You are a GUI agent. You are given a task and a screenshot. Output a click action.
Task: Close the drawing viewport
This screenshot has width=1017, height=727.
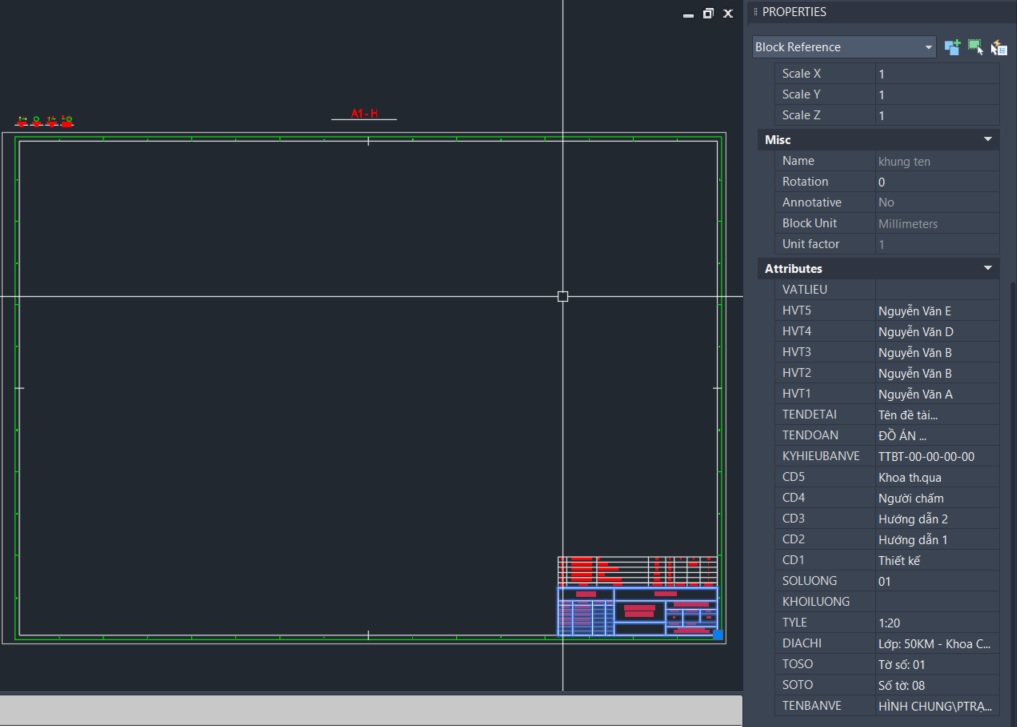pyautogui.click(x=728, y=13)
